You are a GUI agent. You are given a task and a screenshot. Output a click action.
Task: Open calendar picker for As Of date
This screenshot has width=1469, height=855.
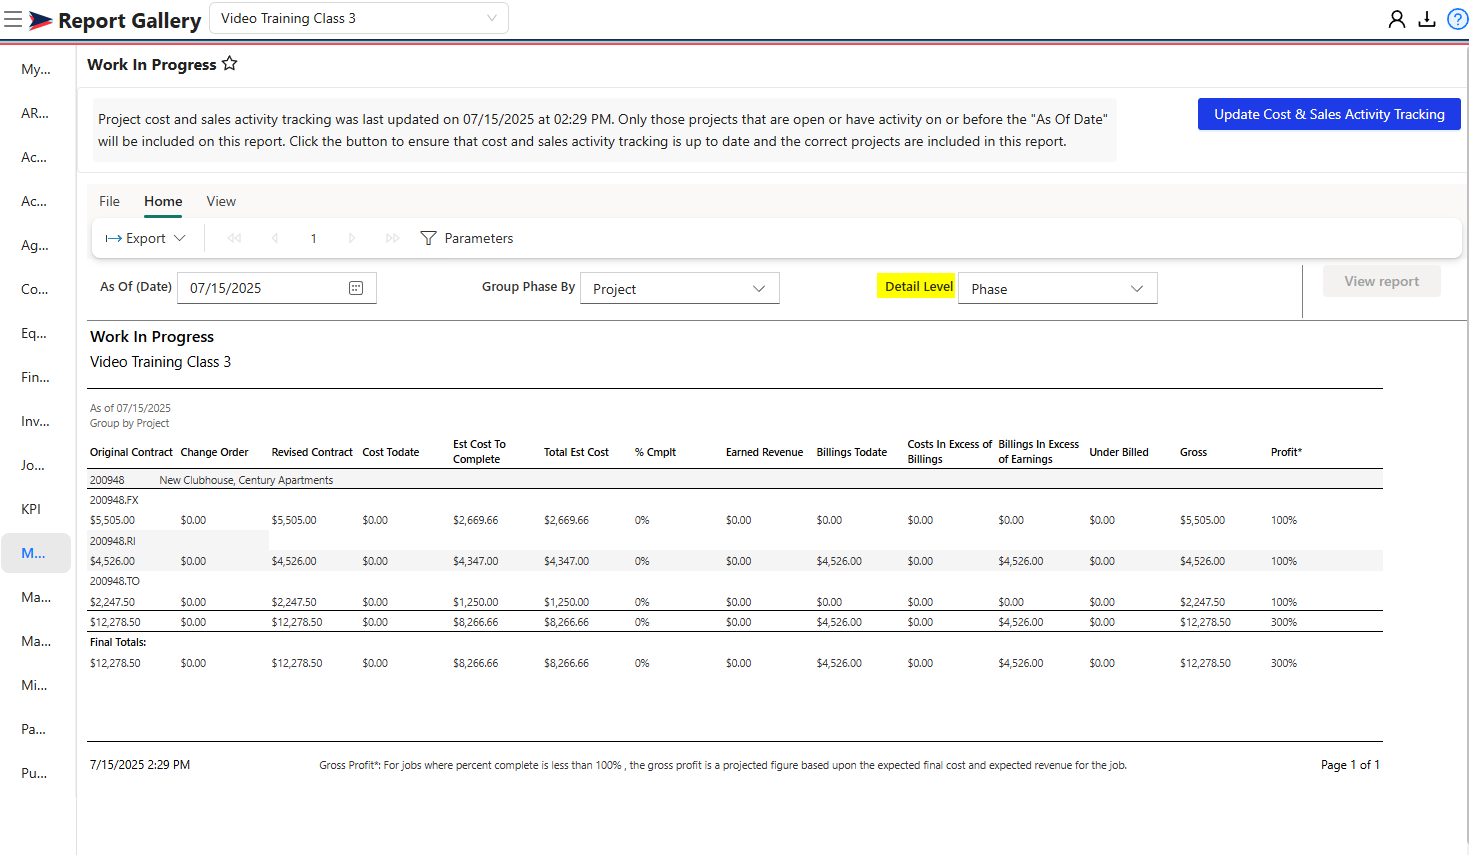pyautogui.click(x=356, y=288)
